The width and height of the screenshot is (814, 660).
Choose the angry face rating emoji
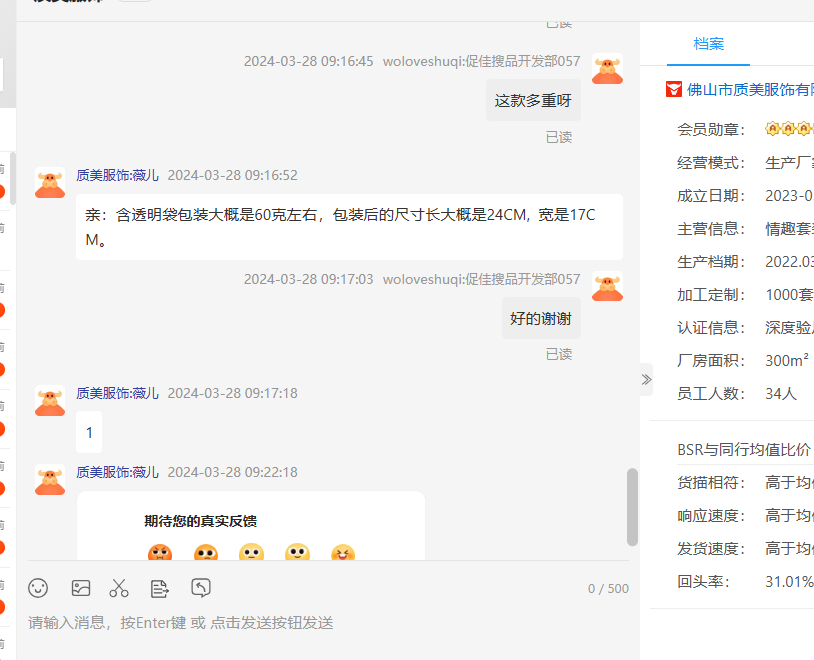tap(160, 553)
